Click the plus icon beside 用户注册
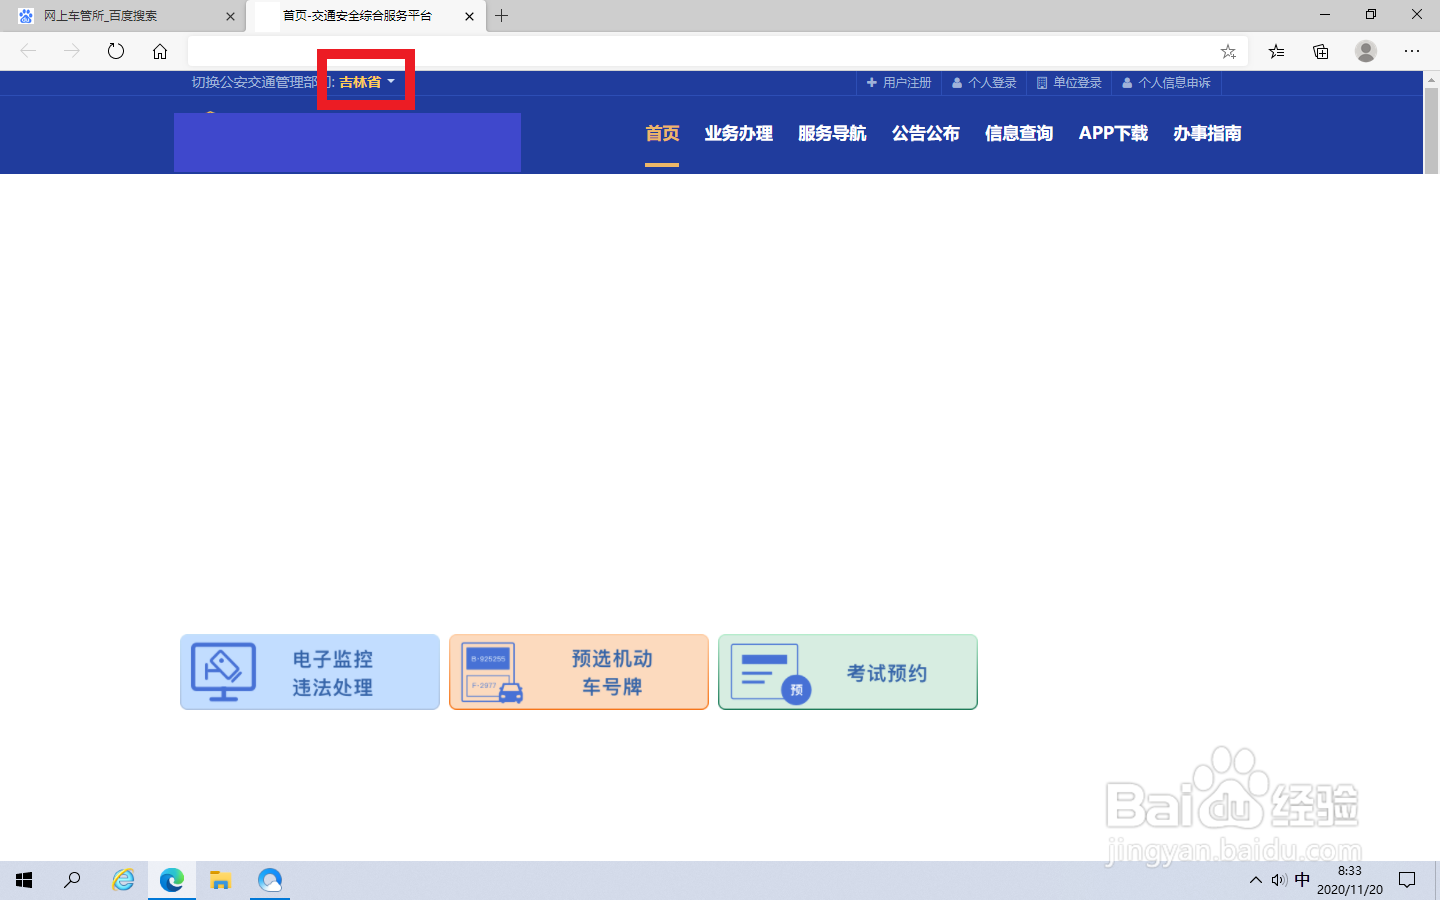 872,83
